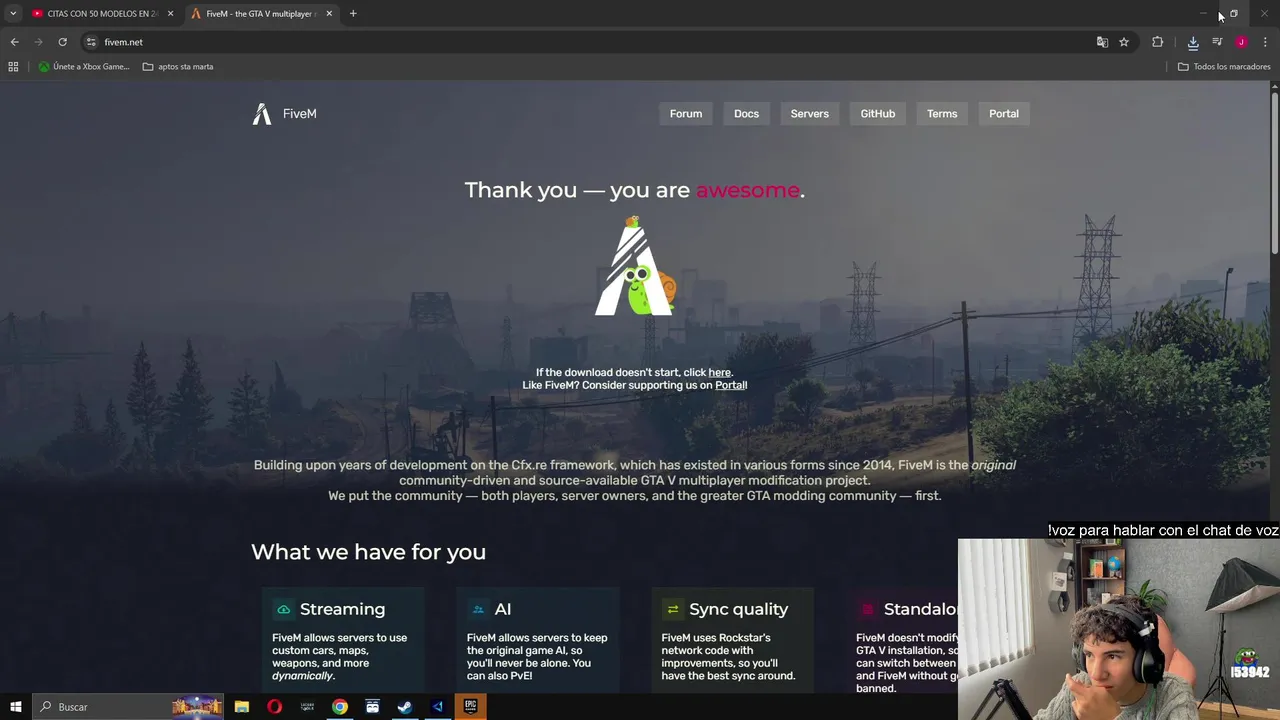The height and width of the screenshot is (720, 1280).
Task: Click the translate page icon
Action: tap(1102, 42)
